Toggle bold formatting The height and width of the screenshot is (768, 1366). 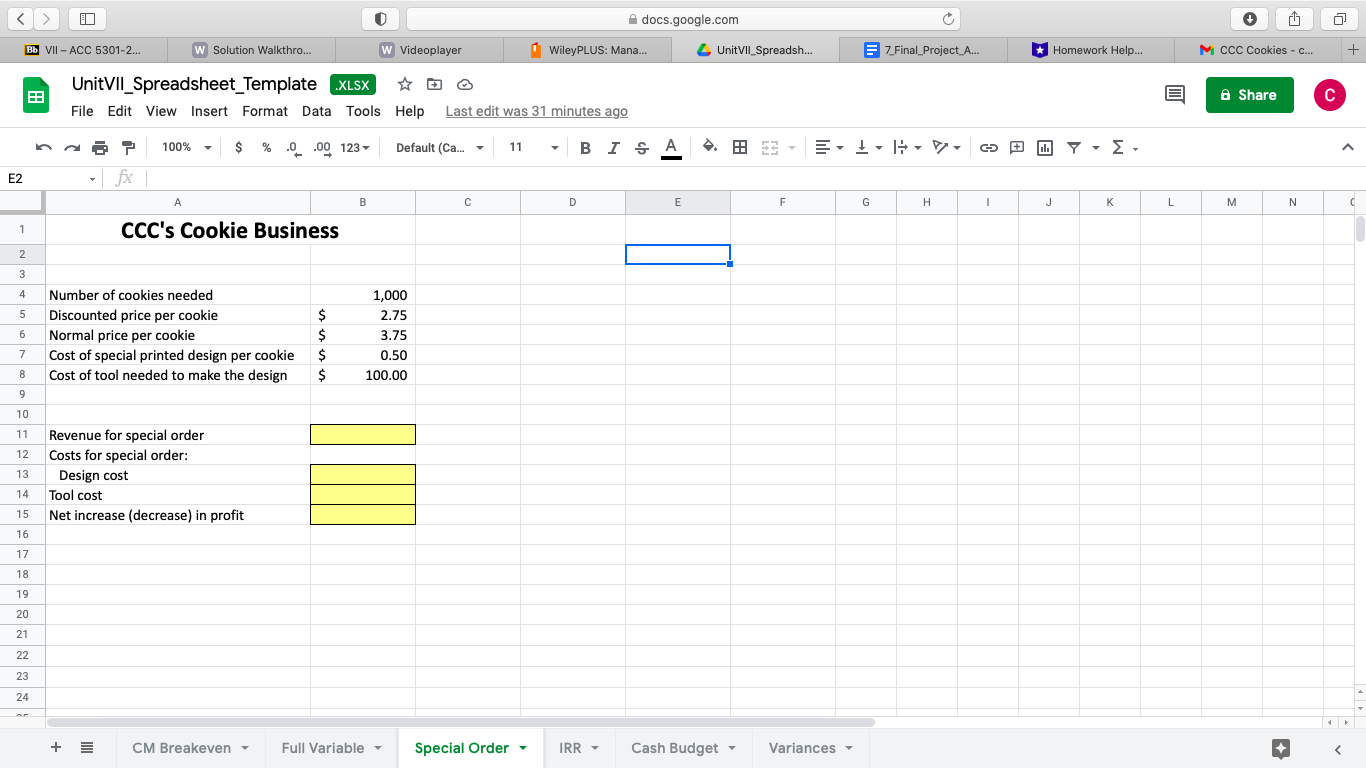click(x=585, y=147)
